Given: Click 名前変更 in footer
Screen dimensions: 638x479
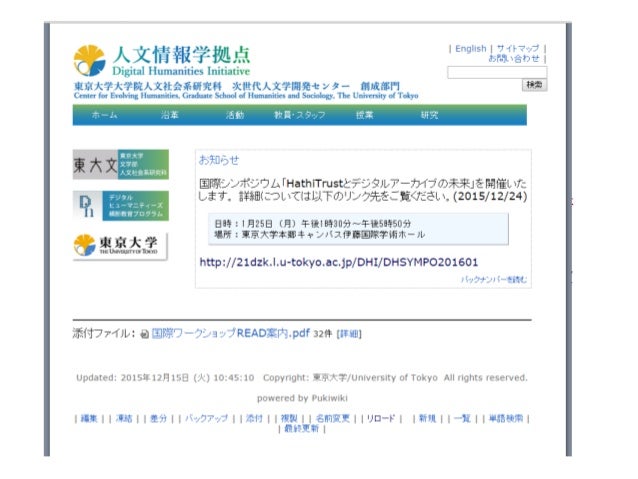Looking at the screenshot, I should click(x=332, y=418).
